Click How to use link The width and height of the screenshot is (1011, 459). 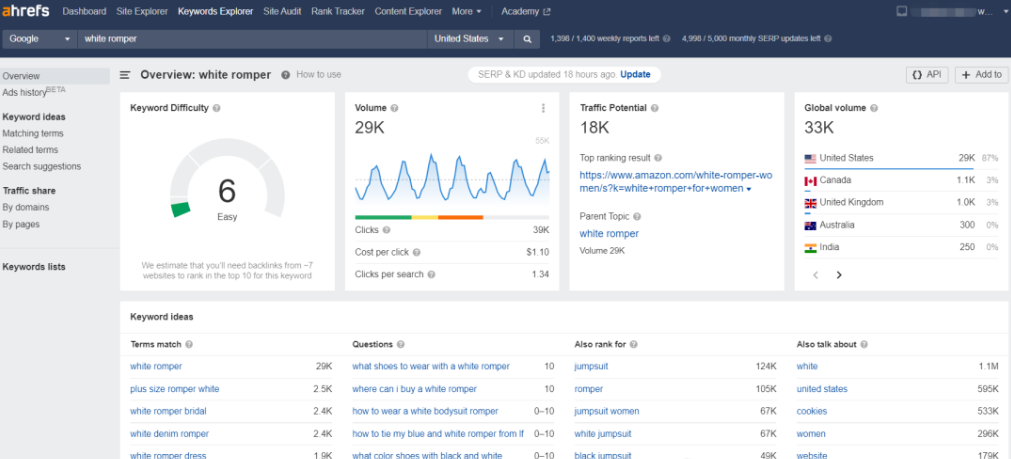(319, 75)
